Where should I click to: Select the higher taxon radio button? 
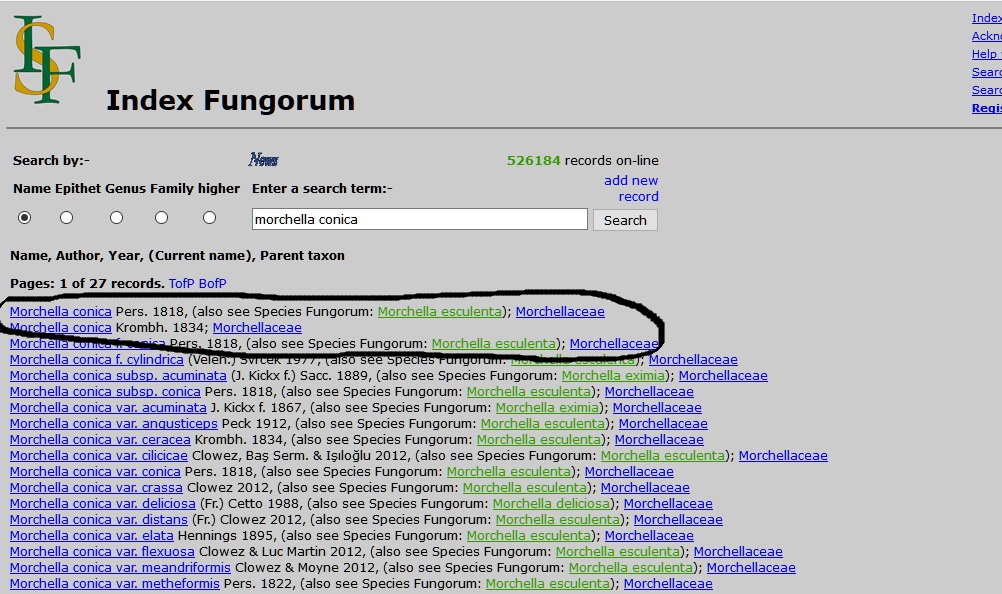[210, 218]
